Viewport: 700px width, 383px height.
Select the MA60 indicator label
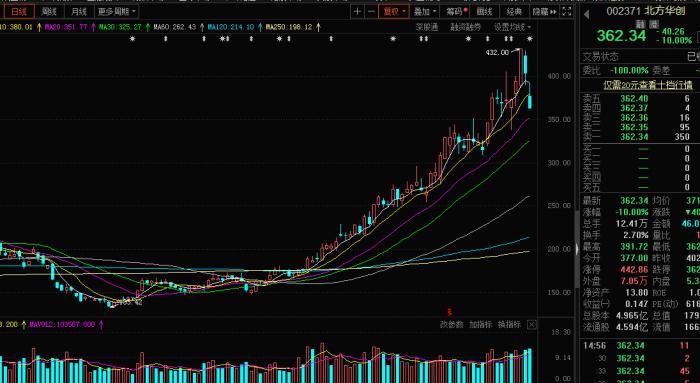coord(175,27)
